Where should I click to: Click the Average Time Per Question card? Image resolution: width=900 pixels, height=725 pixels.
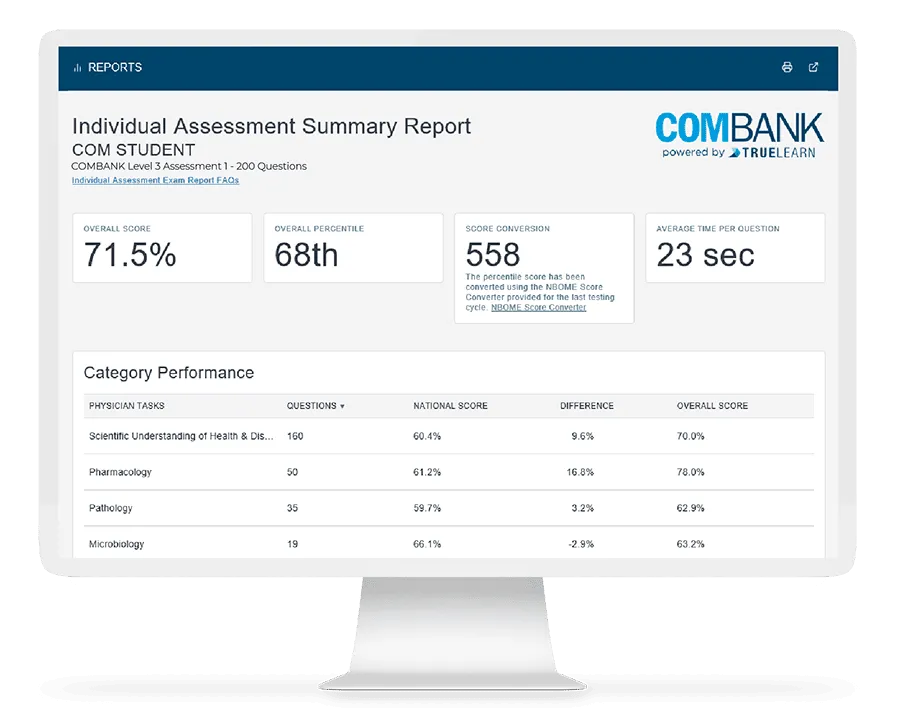[735, 248]
